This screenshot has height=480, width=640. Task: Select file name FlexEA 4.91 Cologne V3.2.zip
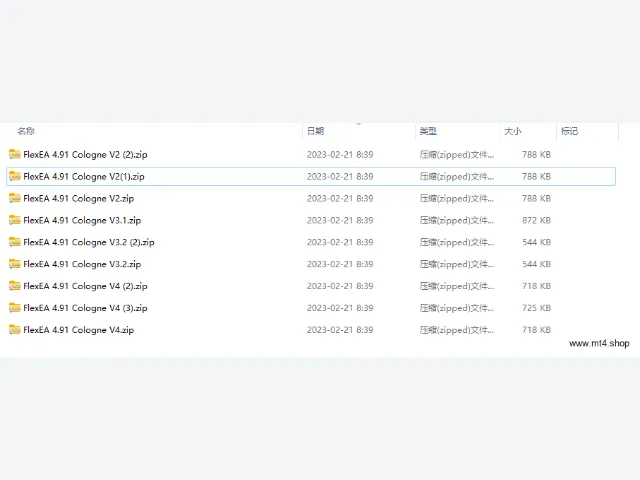click(82, 264)
